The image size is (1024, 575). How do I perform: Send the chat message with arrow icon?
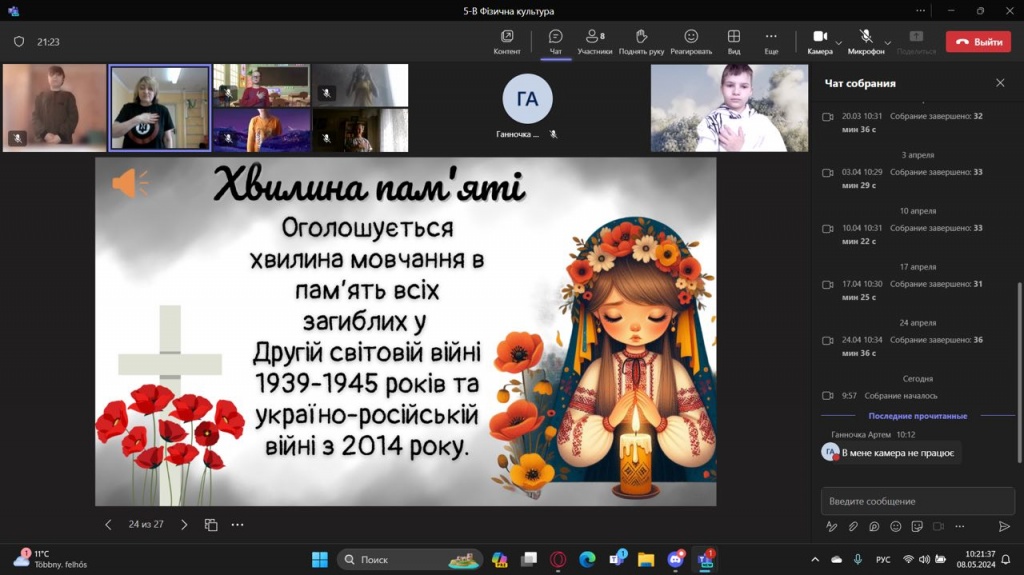tap(1004, 526)
